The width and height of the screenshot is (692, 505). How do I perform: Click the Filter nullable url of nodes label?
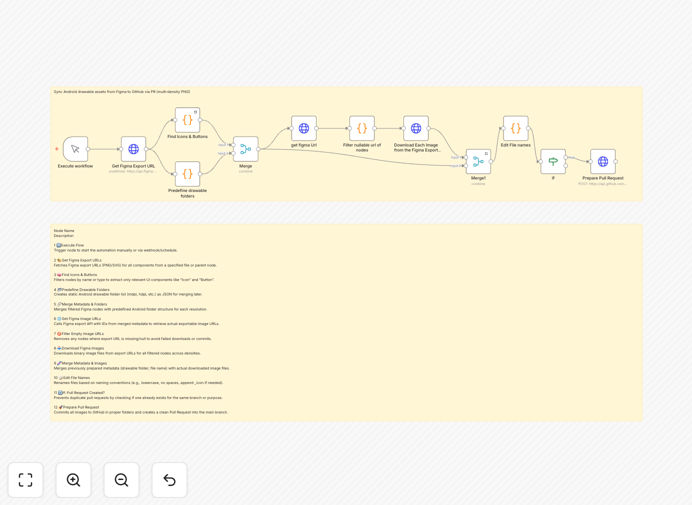(x=362, y=147)
